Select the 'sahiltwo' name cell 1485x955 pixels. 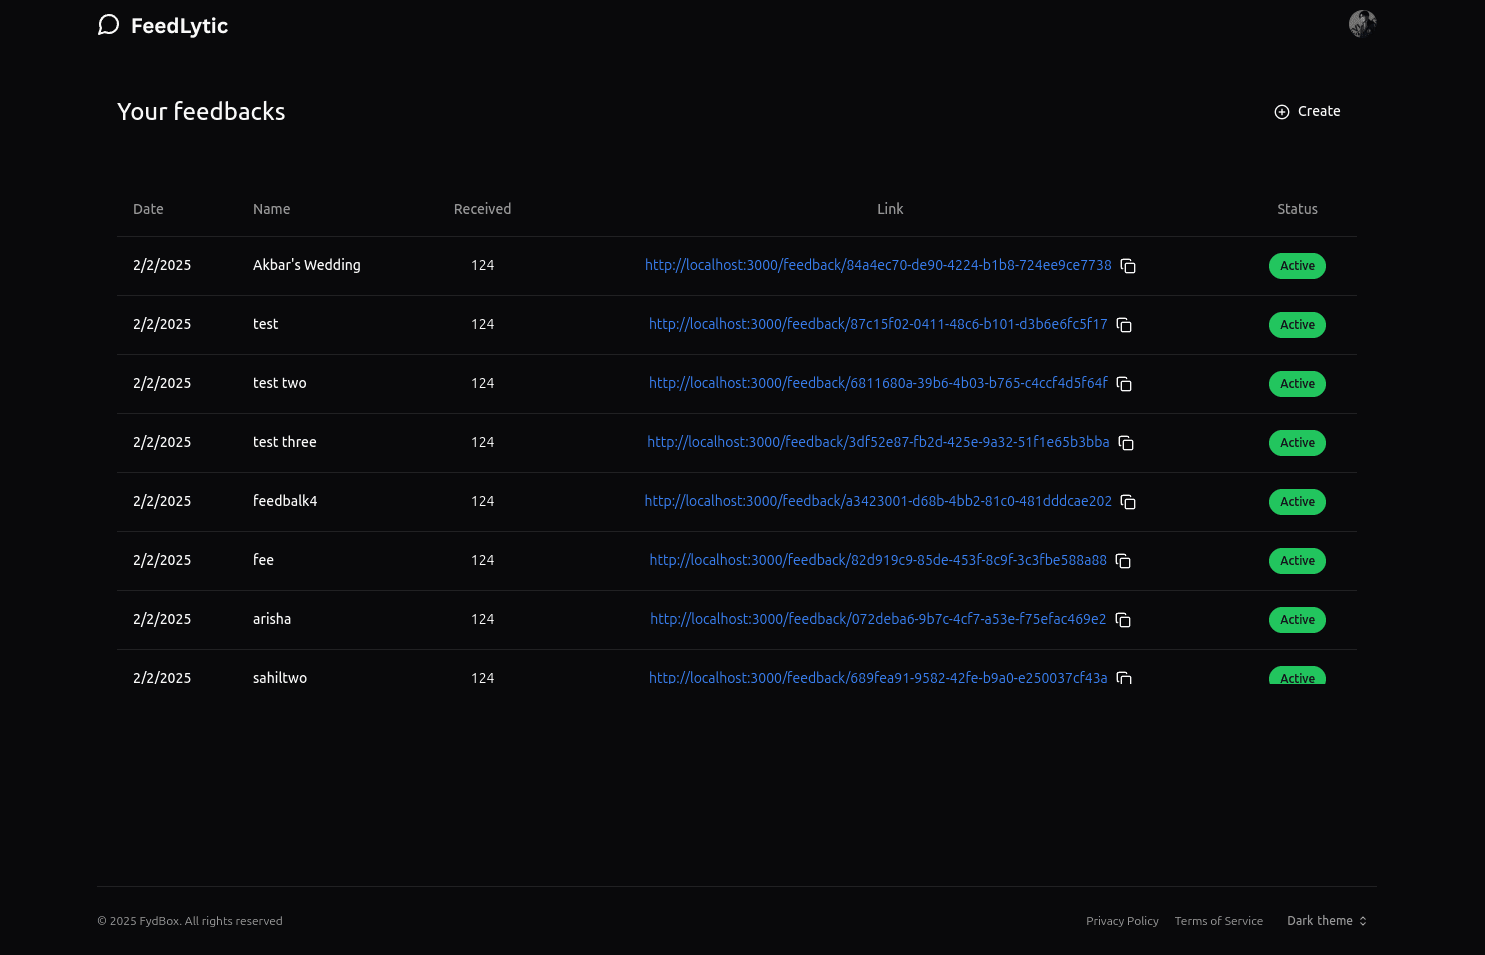pyautogui.click(x=280, y=677)
